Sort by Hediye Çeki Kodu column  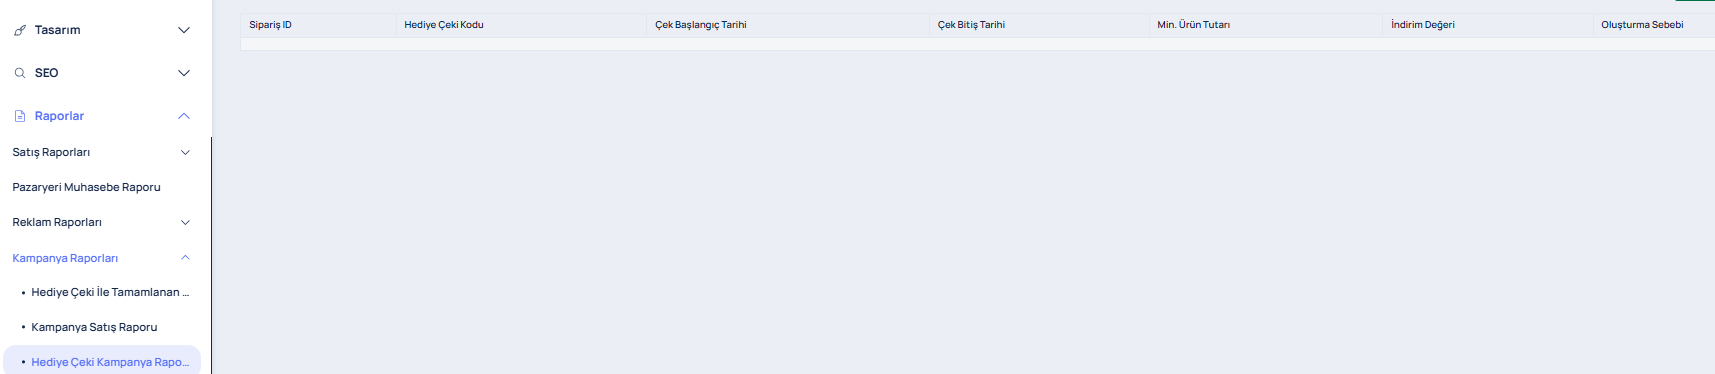pyautogui.click(x=444, y=25)
